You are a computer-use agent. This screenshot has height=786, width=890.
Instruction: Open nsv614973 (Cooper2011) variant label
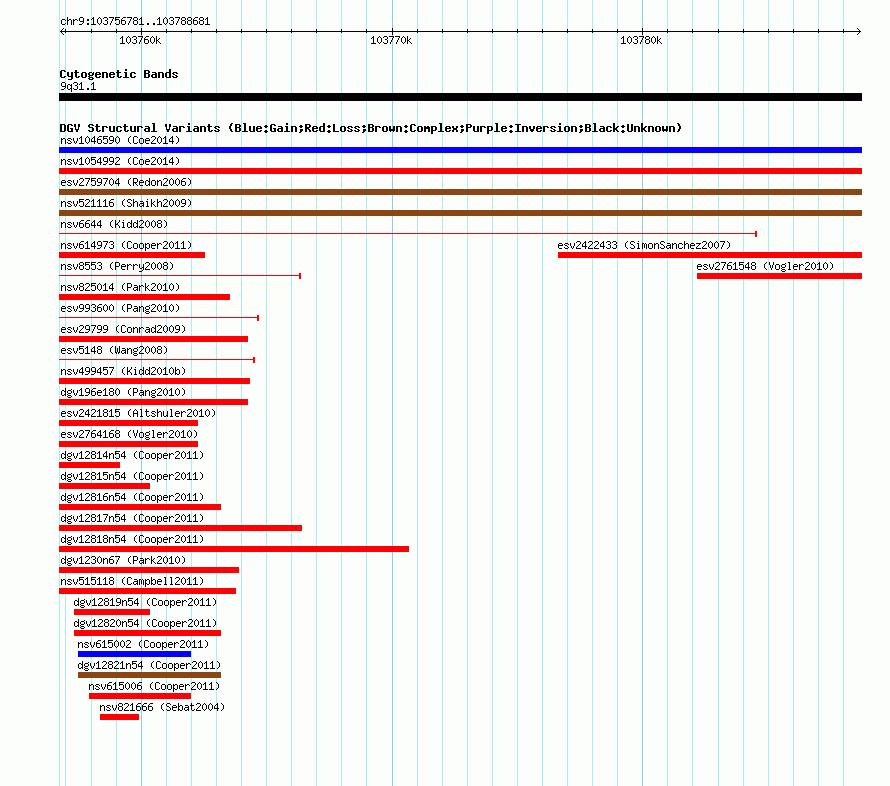point(126,245)
